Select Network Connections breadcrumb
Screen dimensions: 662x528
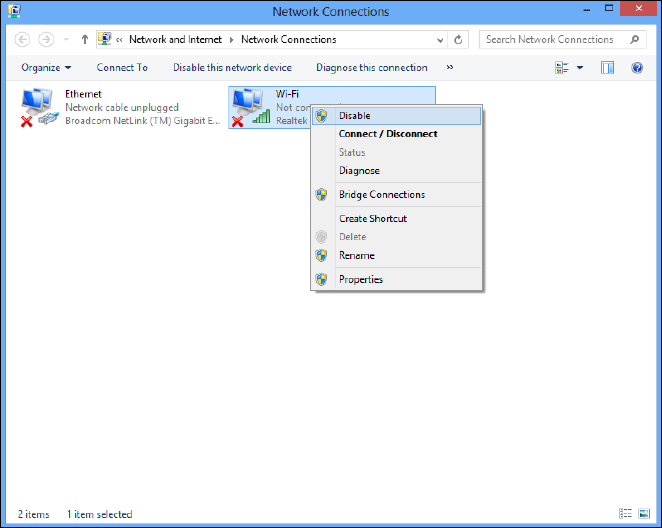coord(289,39)
